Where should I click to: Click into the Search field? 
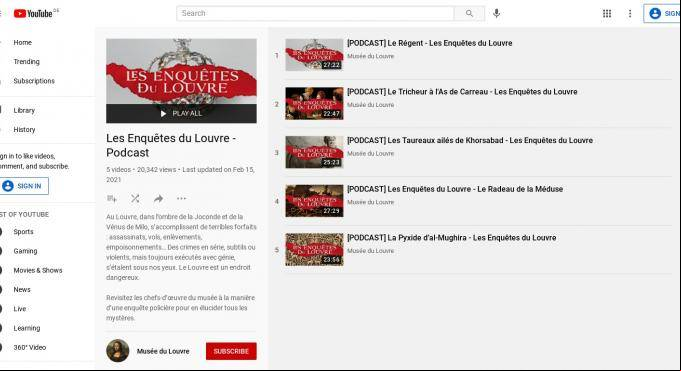pos(315,13)
